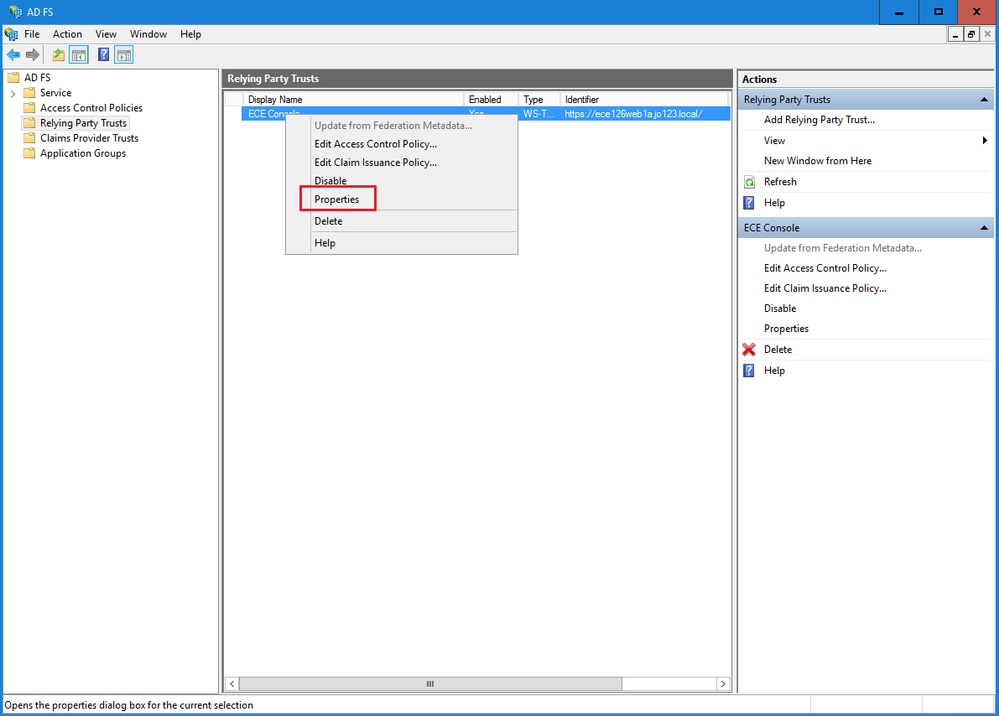Click the AD FS icon beside File menu
Image resolution: width=999 pixels, height=716 pixels.
click(11, 34)
